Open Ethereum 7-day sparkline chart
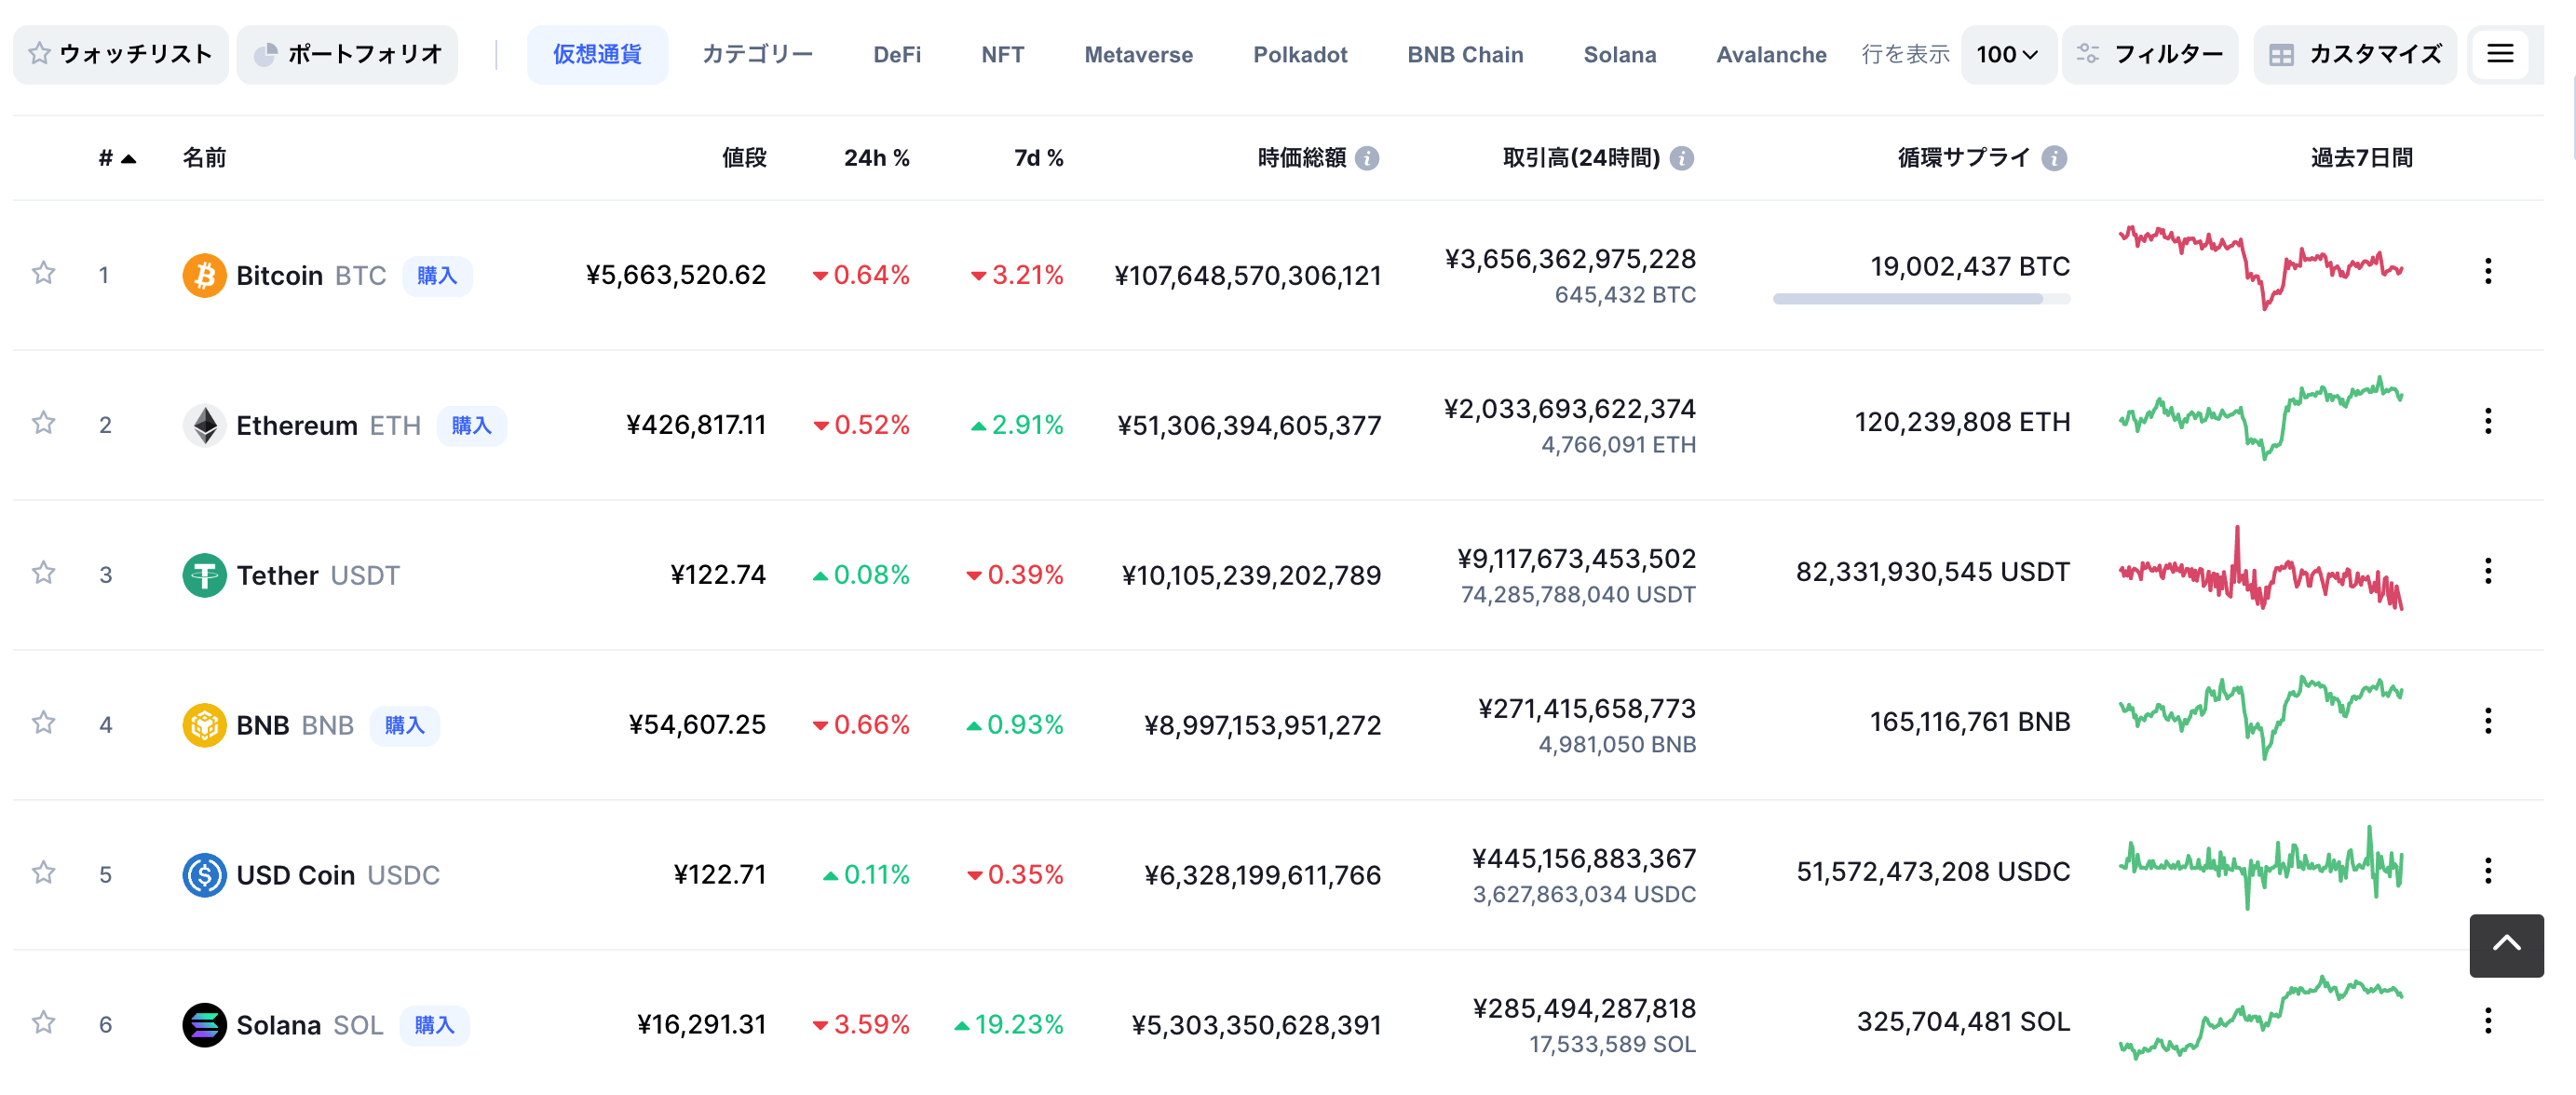 point(2260,418)
